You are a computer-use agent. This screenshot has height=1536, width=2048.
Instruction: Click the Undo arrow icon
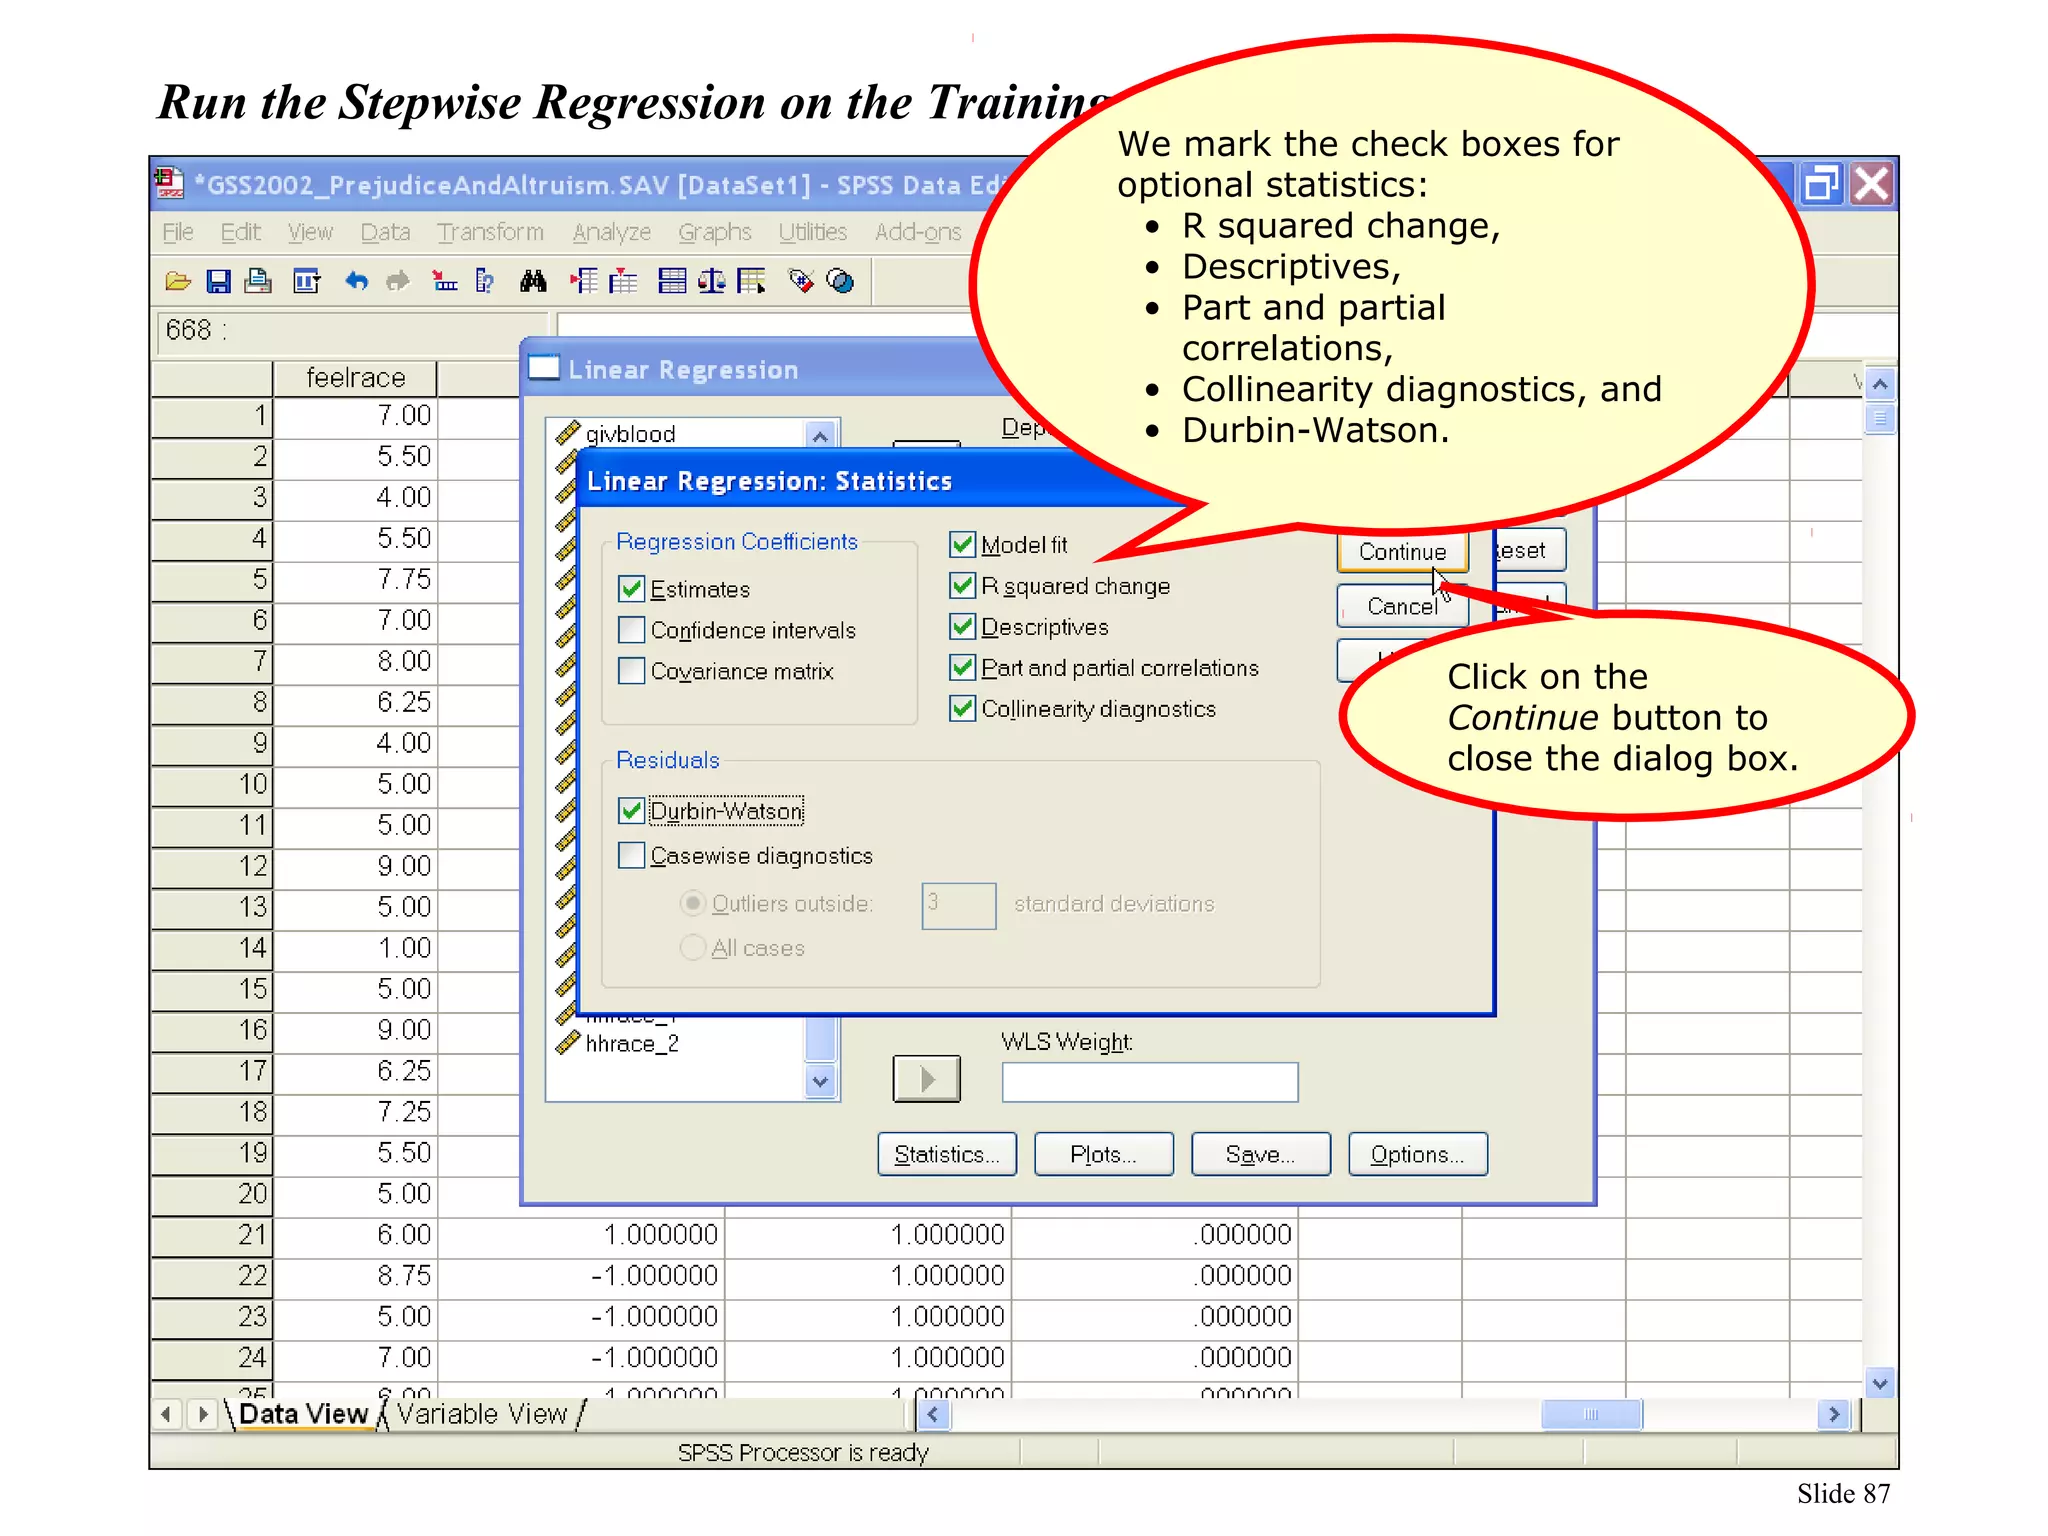[356, 282]
